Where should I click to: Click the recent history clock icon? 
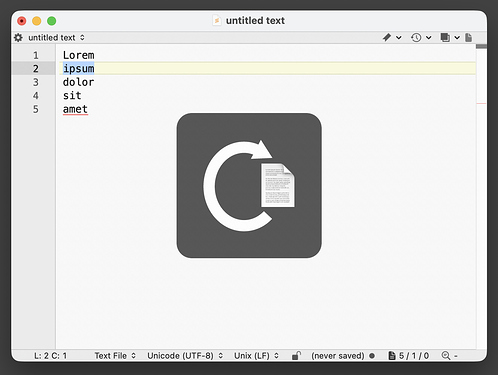click(x=416, y=37)
